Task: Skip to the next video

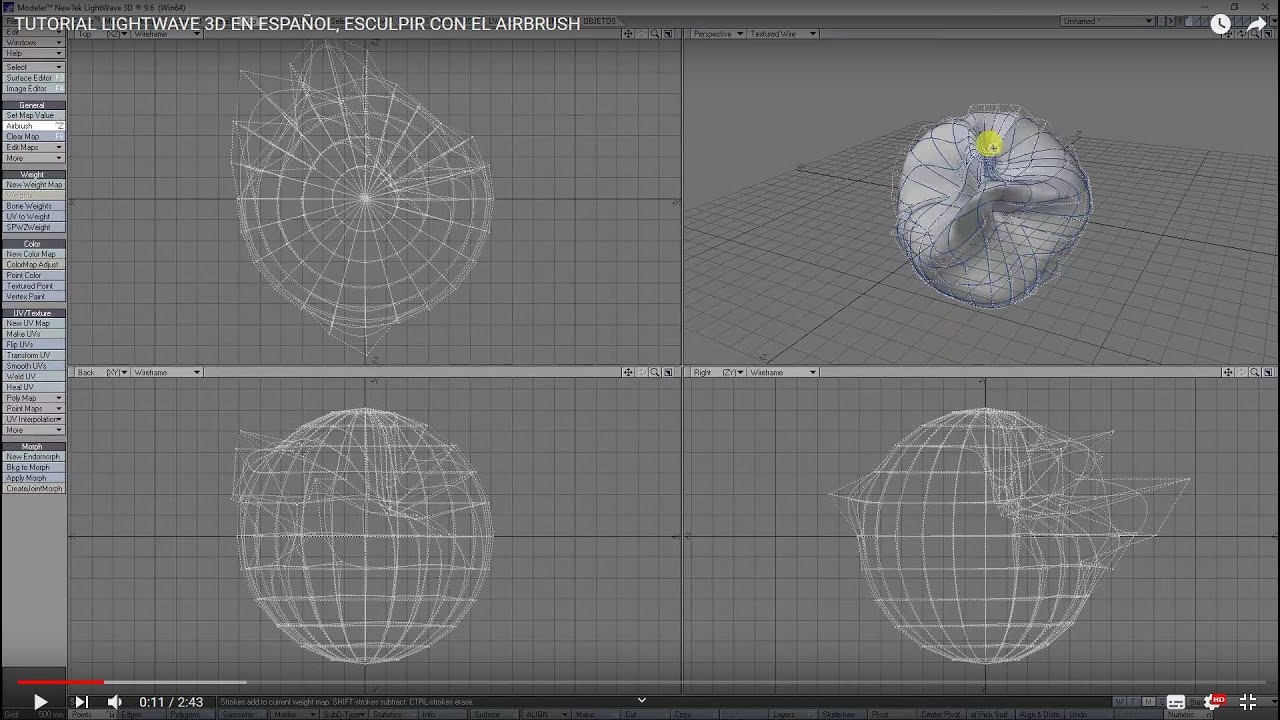Action: (x=81, y=702)
